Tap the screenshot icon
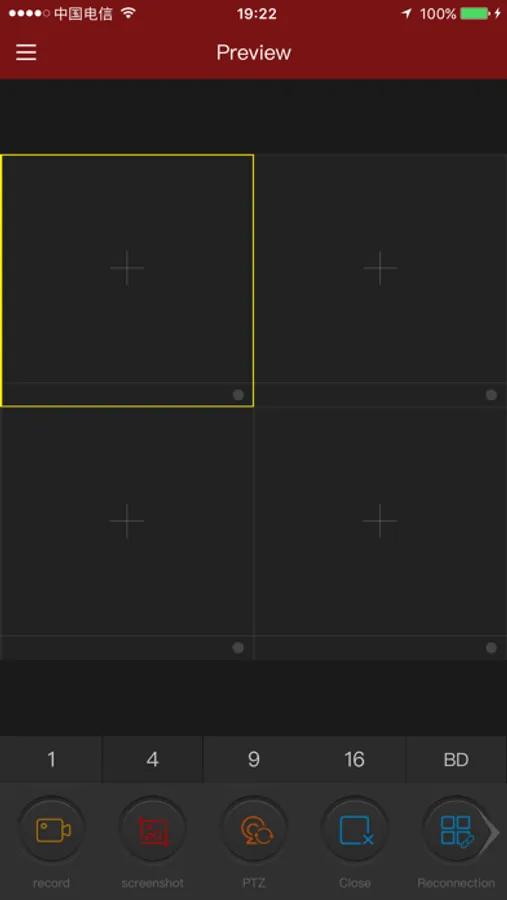Screen dimensions: 507x900 (x=153, y=831)
